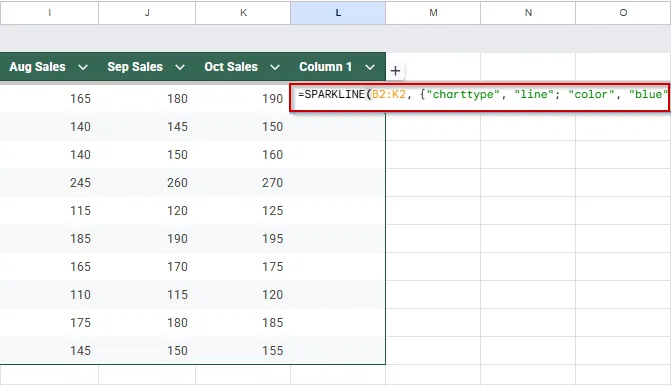Select Aug Sales cell with value 245
The image size is (671, 386).
pyautogui.click(x=49, y=183)
